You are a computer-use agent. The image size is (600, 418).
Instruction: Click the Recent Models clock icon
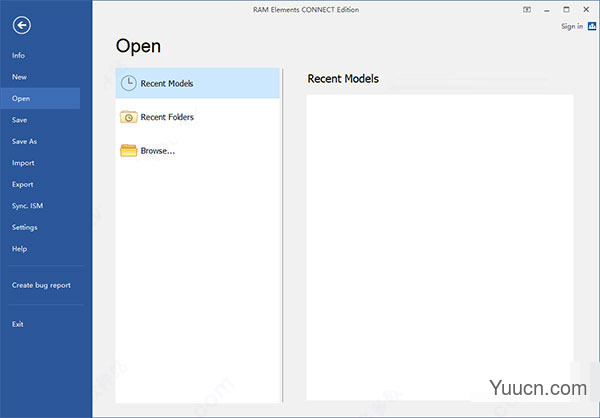tap(129, 83)
